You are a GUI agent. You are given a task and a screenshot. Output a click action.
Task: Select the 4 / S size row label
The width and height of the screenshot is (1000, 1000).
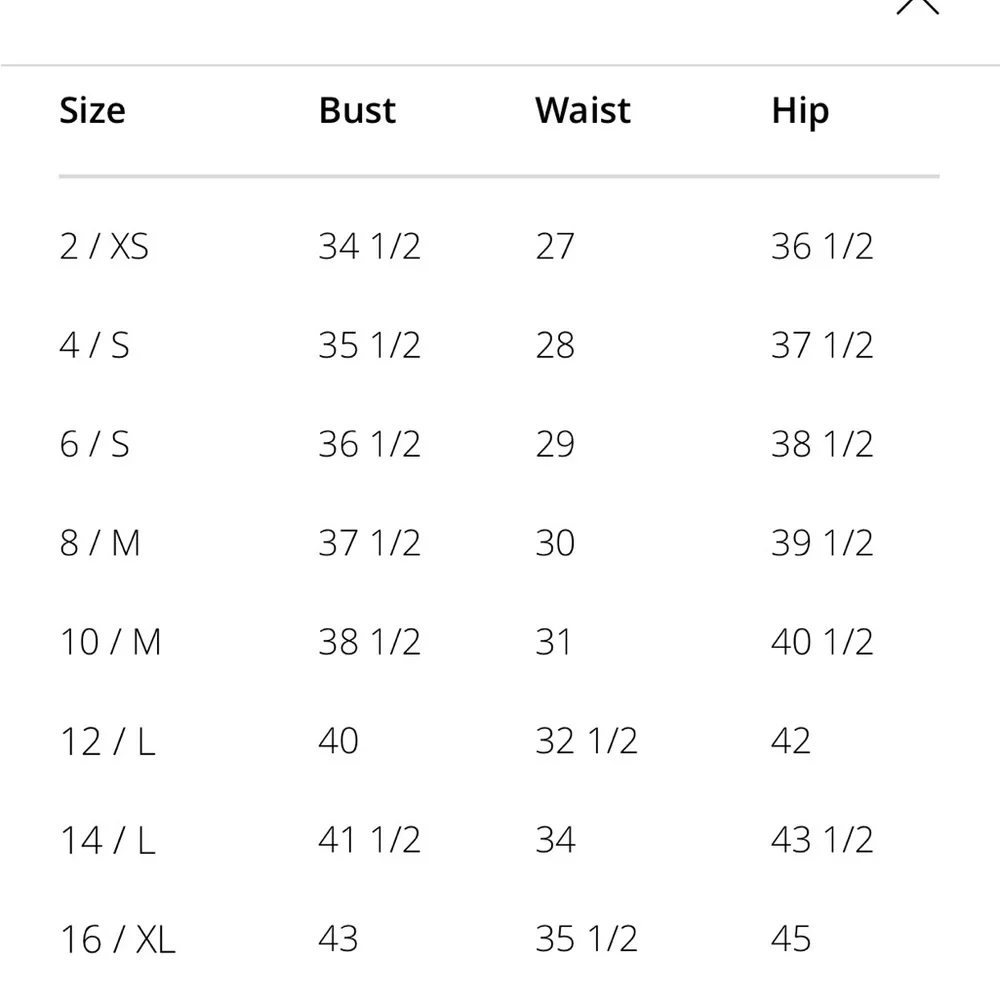94,345
